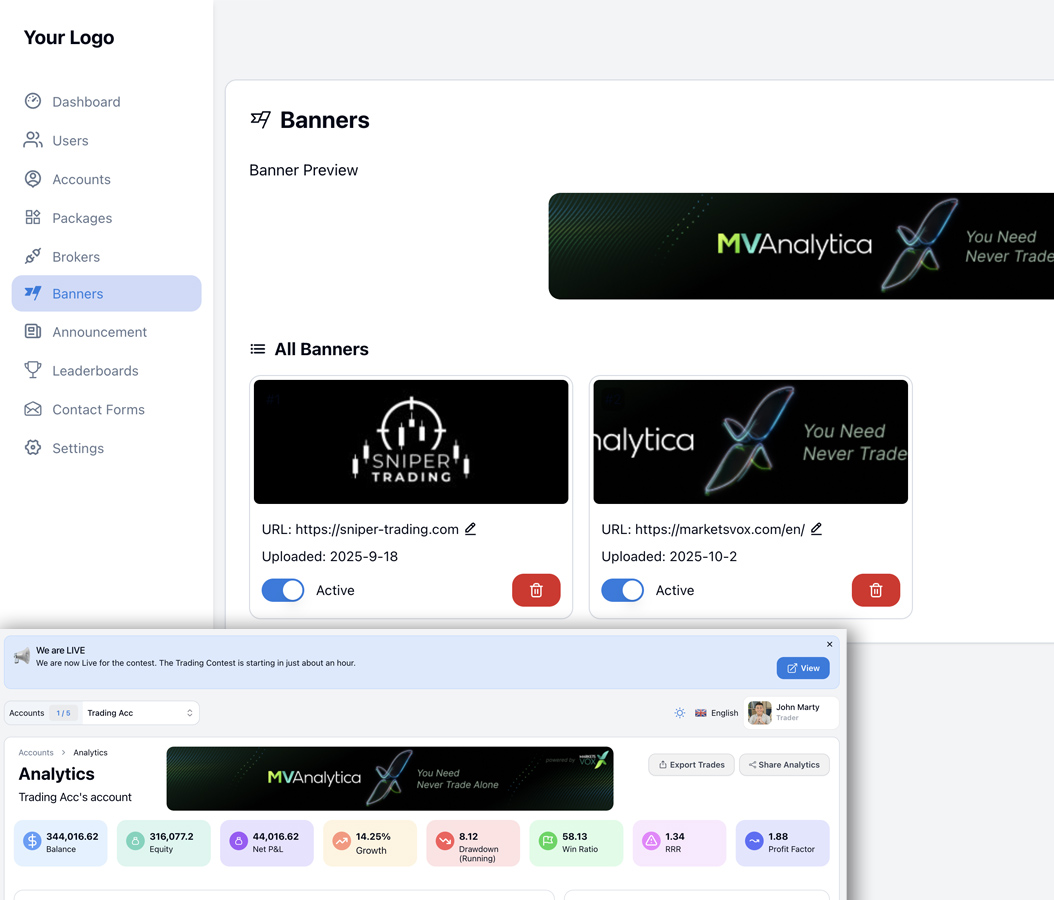The width and height of the screenshot is (1054, 900).
Task: Click the View button in announcement
Action: [803, 668]
